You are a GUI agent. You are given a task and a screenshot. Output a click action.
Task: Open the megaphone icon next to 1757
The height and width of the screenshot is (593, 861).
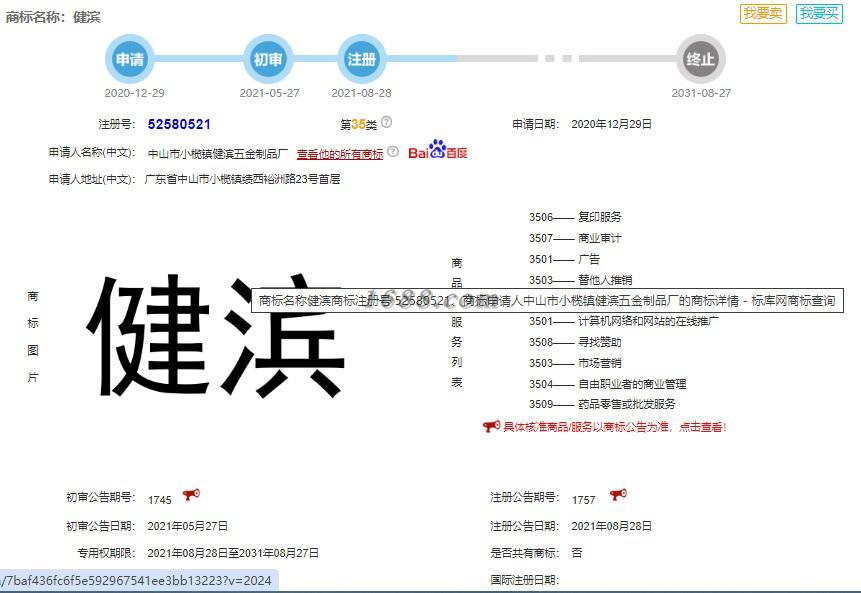click(x=618, y=495)
